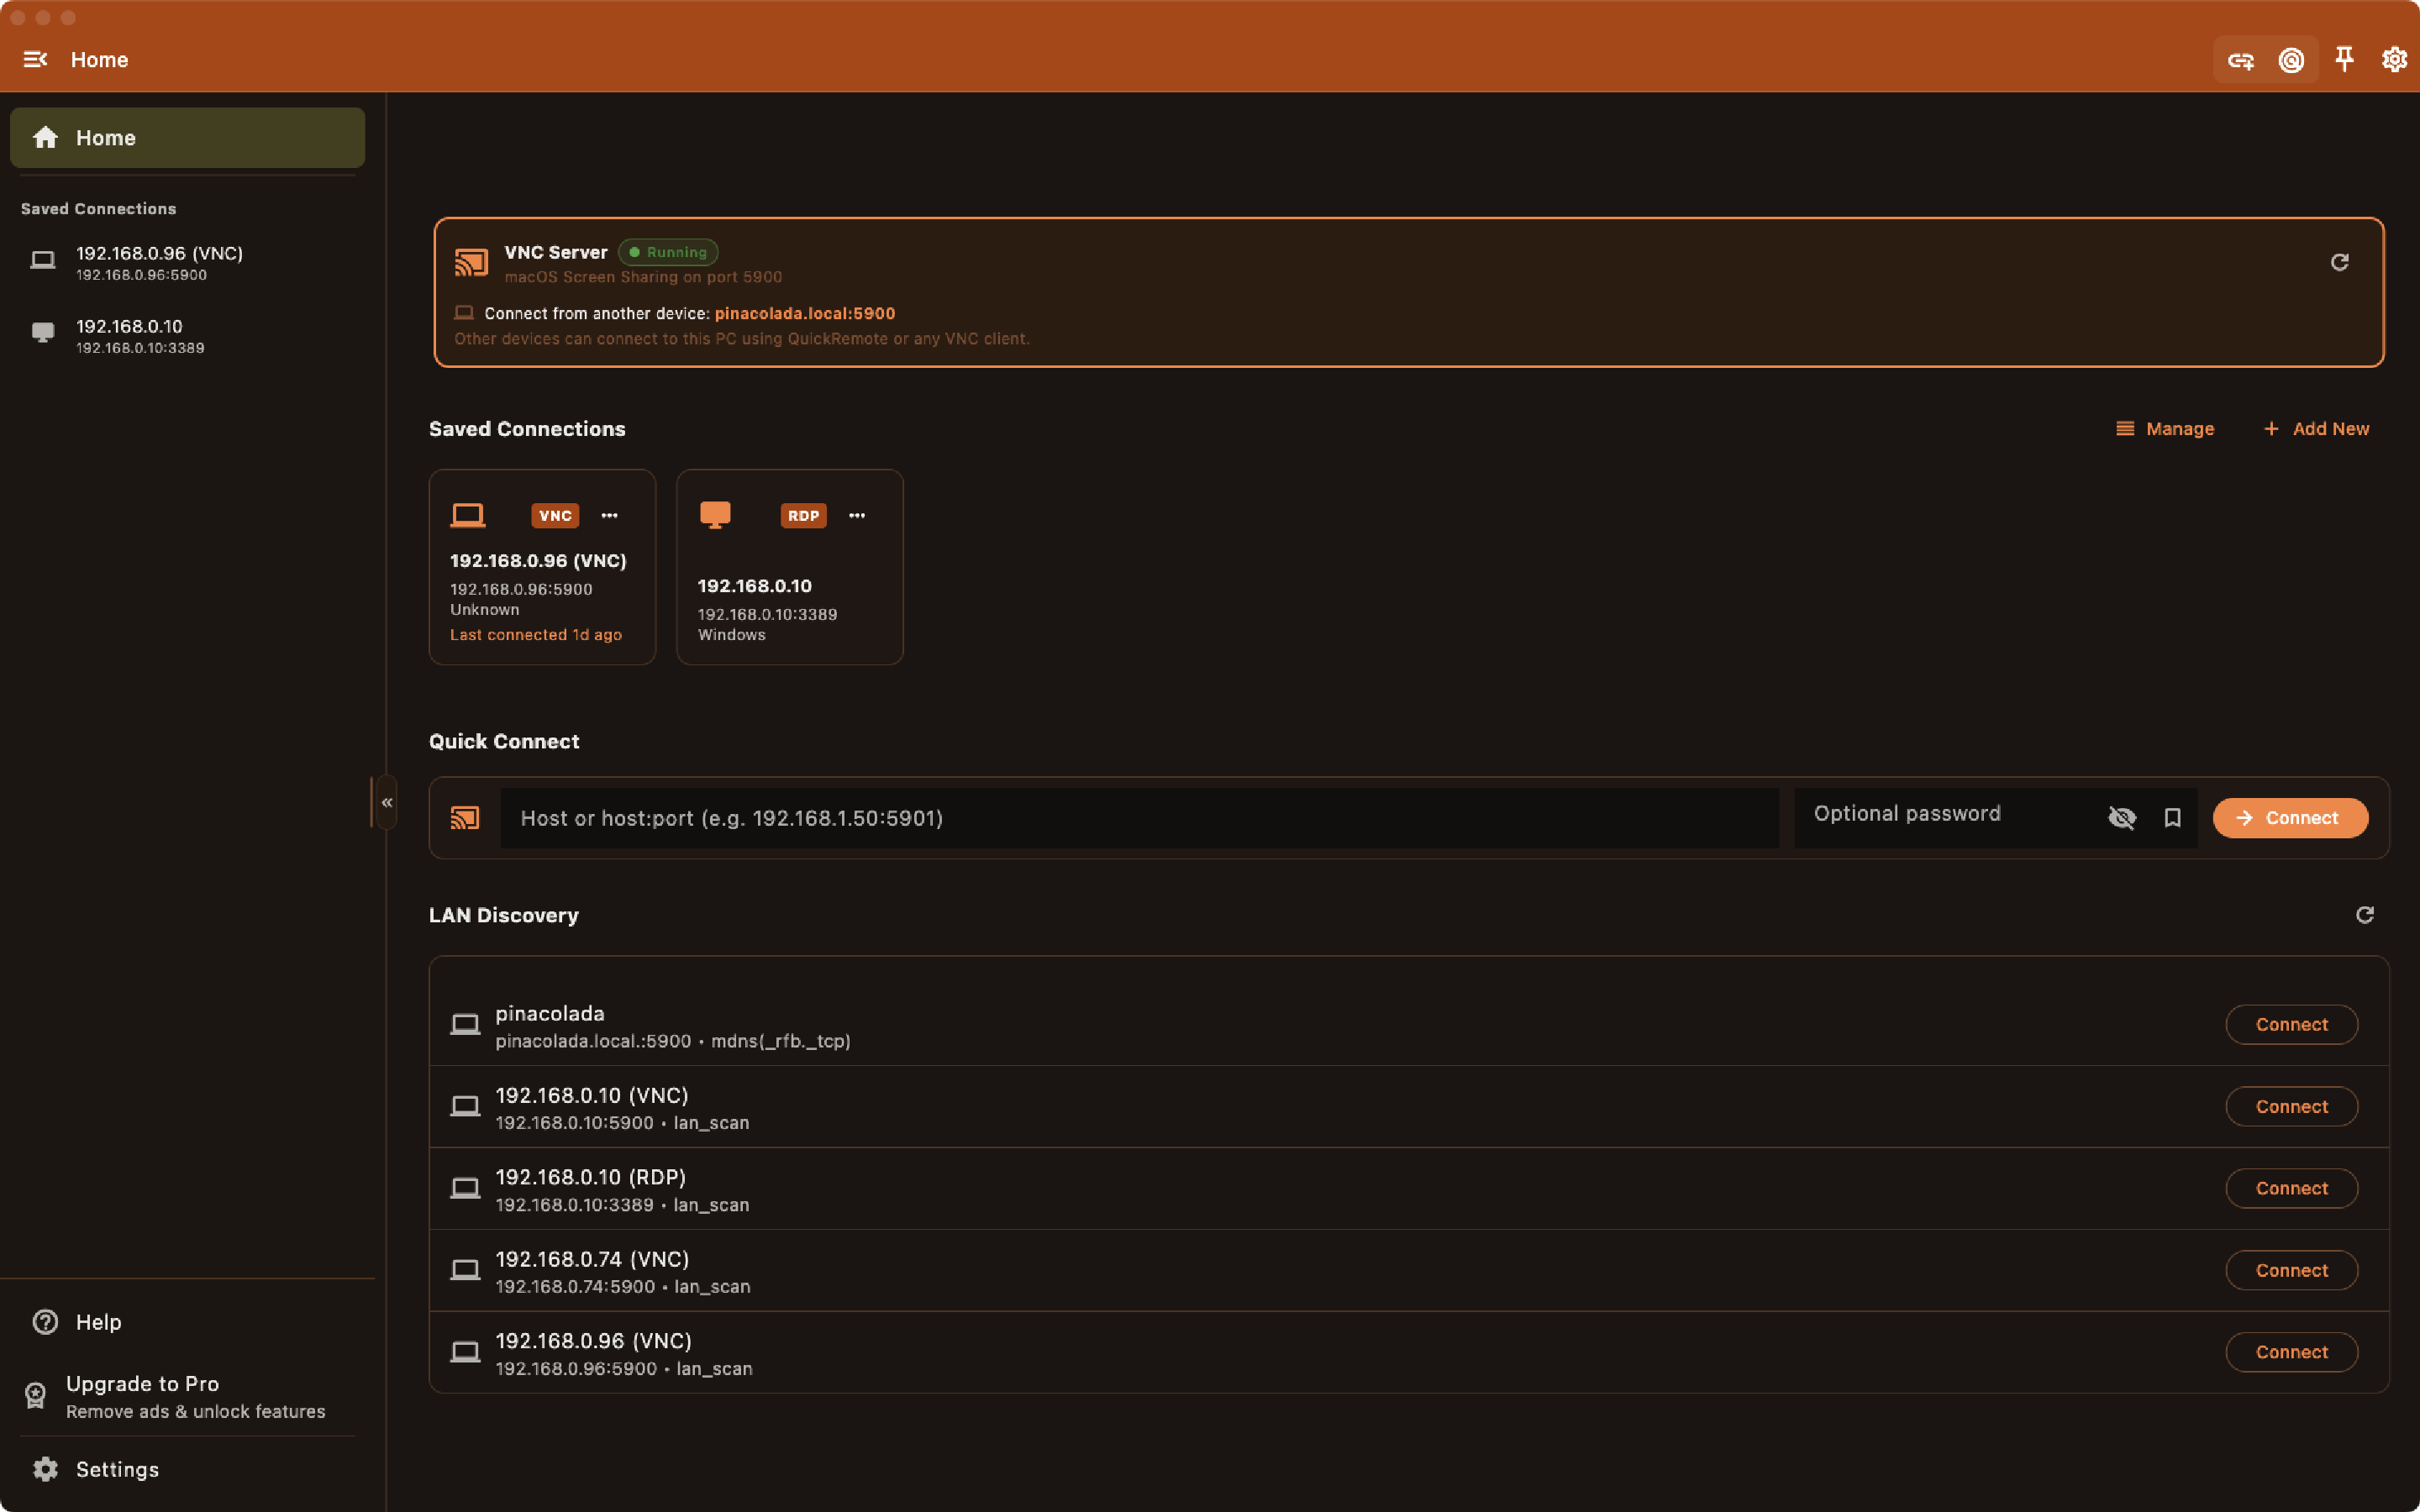The width and height of the screenshot is (2420, 1512).
Task: Click monitor icon on RDP card
Action: click(715, 515)
